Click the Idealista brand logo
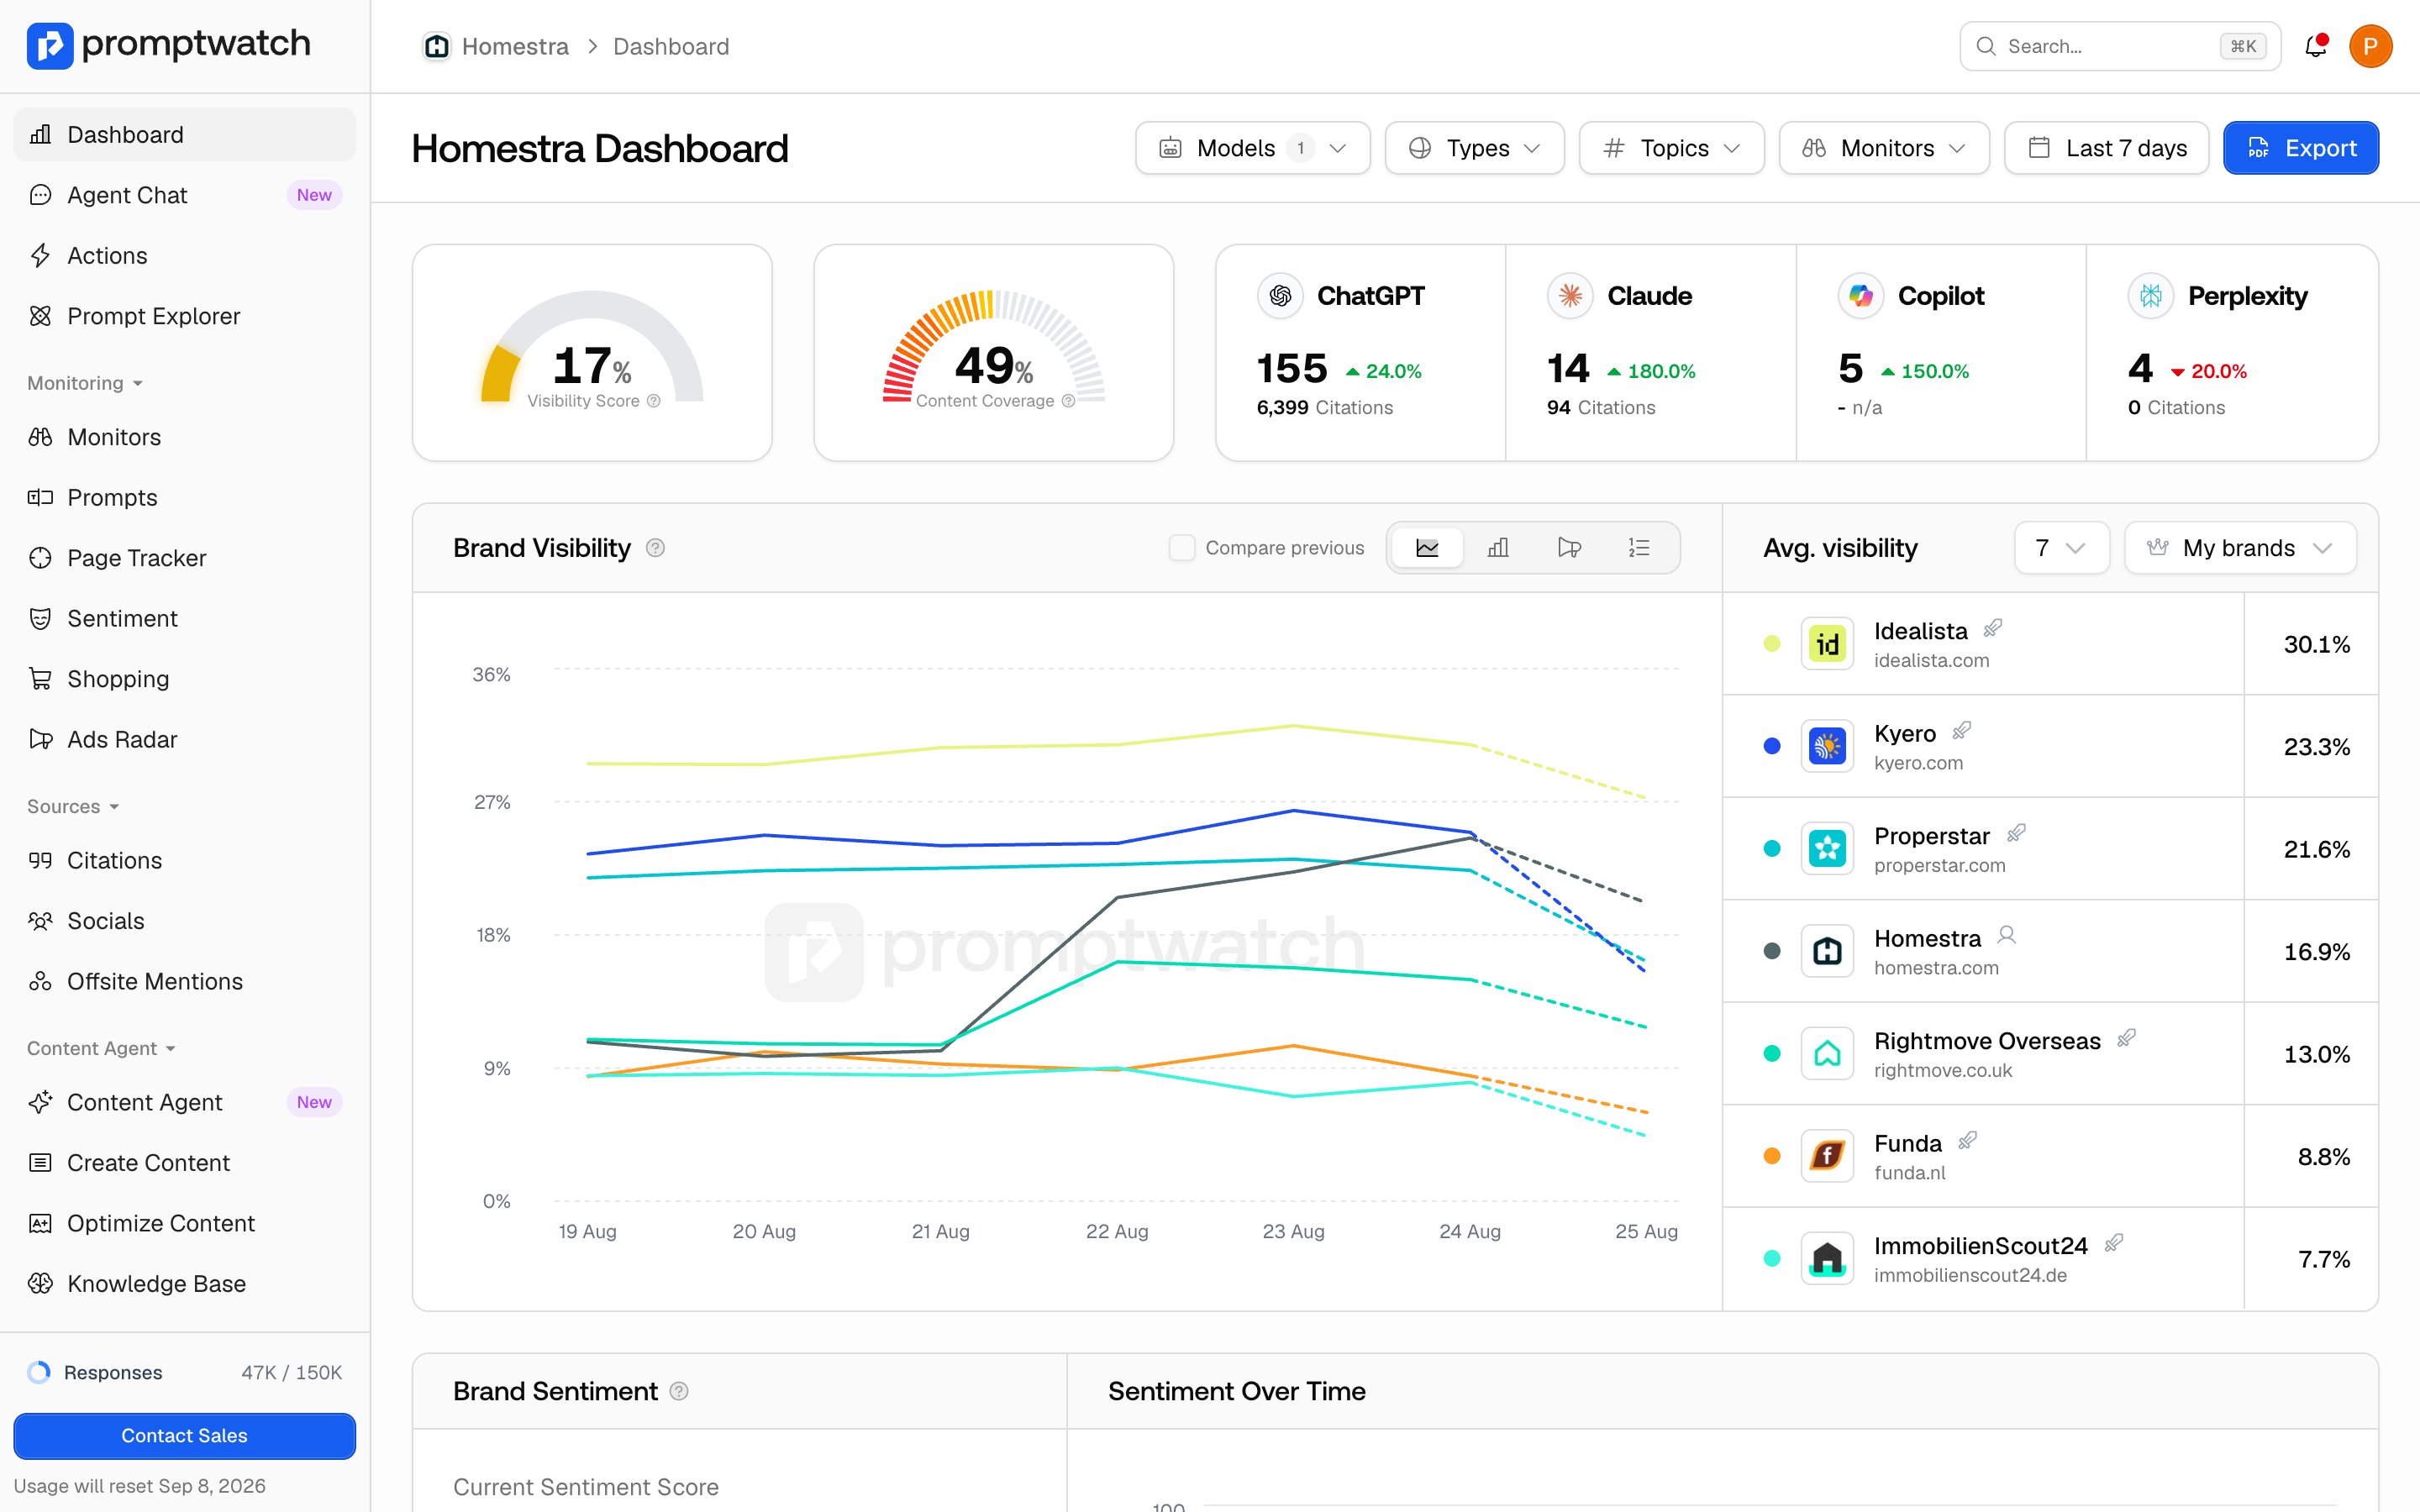This screenshot has width=2420, height=1512. 1827,644
